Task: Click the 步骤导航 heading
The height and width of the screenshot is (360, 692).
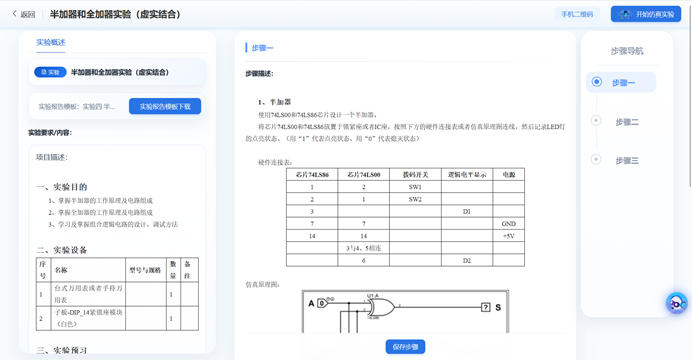Action: click(627, 51)
